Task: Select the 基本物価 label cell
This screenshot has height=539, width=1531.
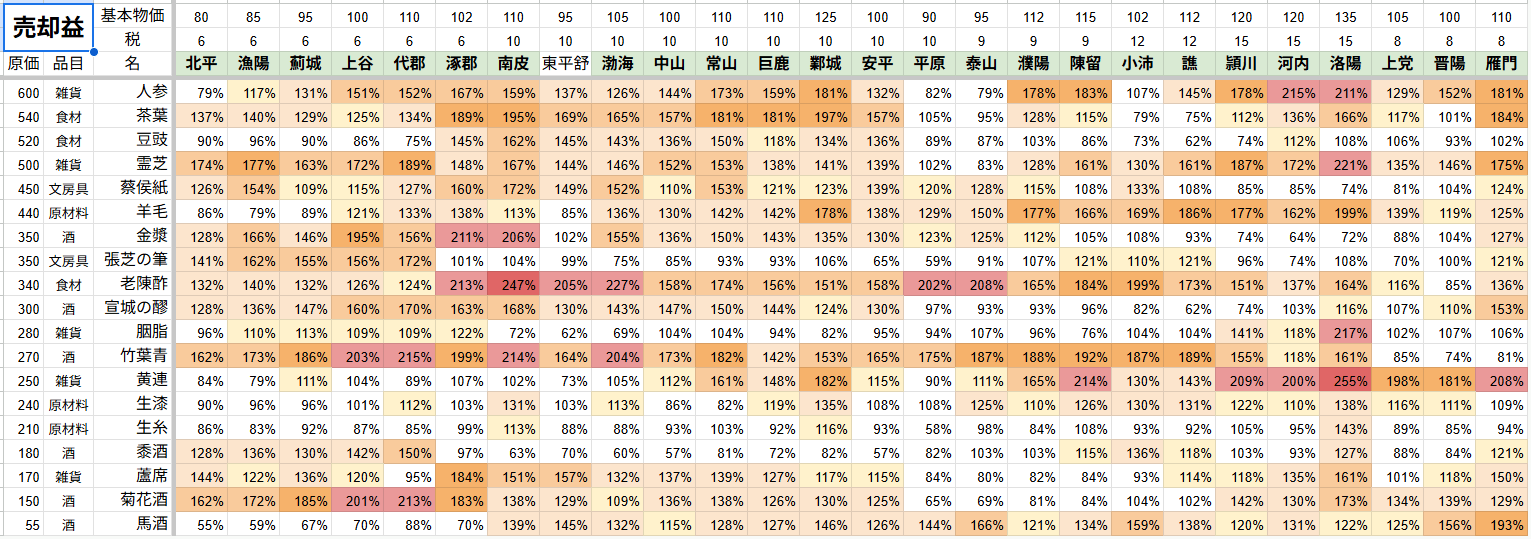Action: point(133,16)
